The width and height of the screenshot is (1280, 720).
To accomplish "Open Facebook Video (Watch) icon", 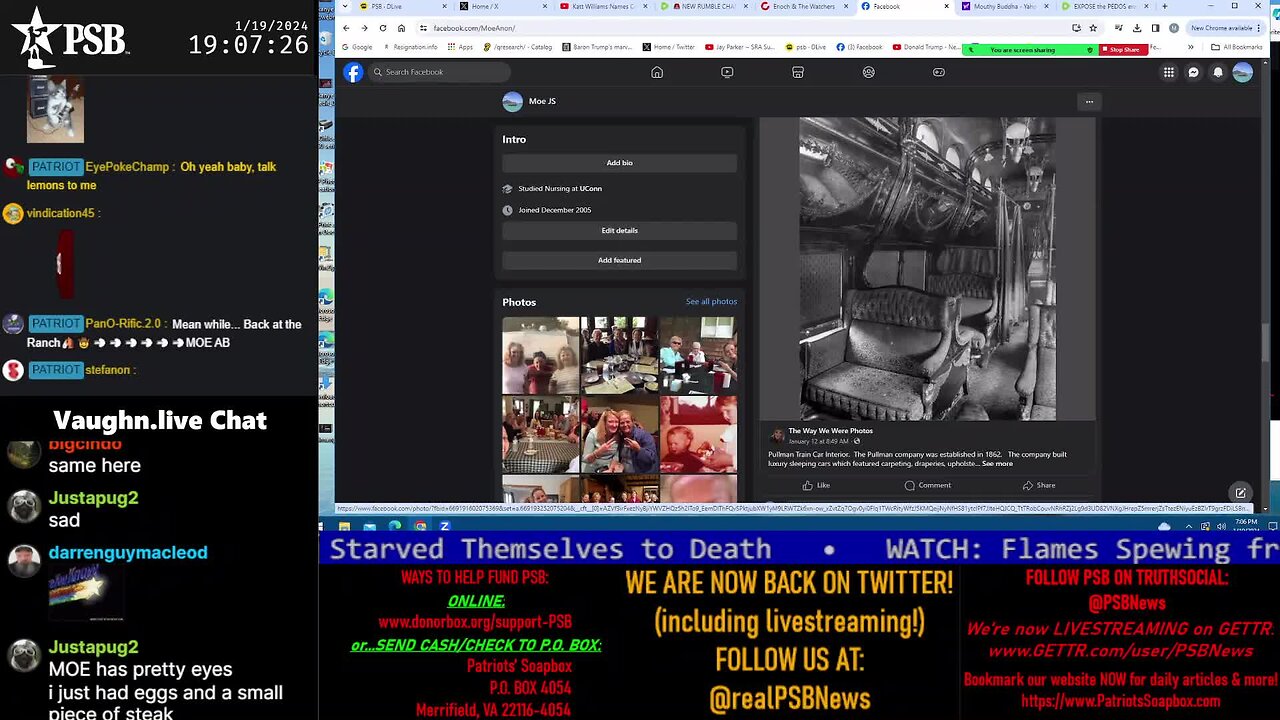I will pos(727,72).
